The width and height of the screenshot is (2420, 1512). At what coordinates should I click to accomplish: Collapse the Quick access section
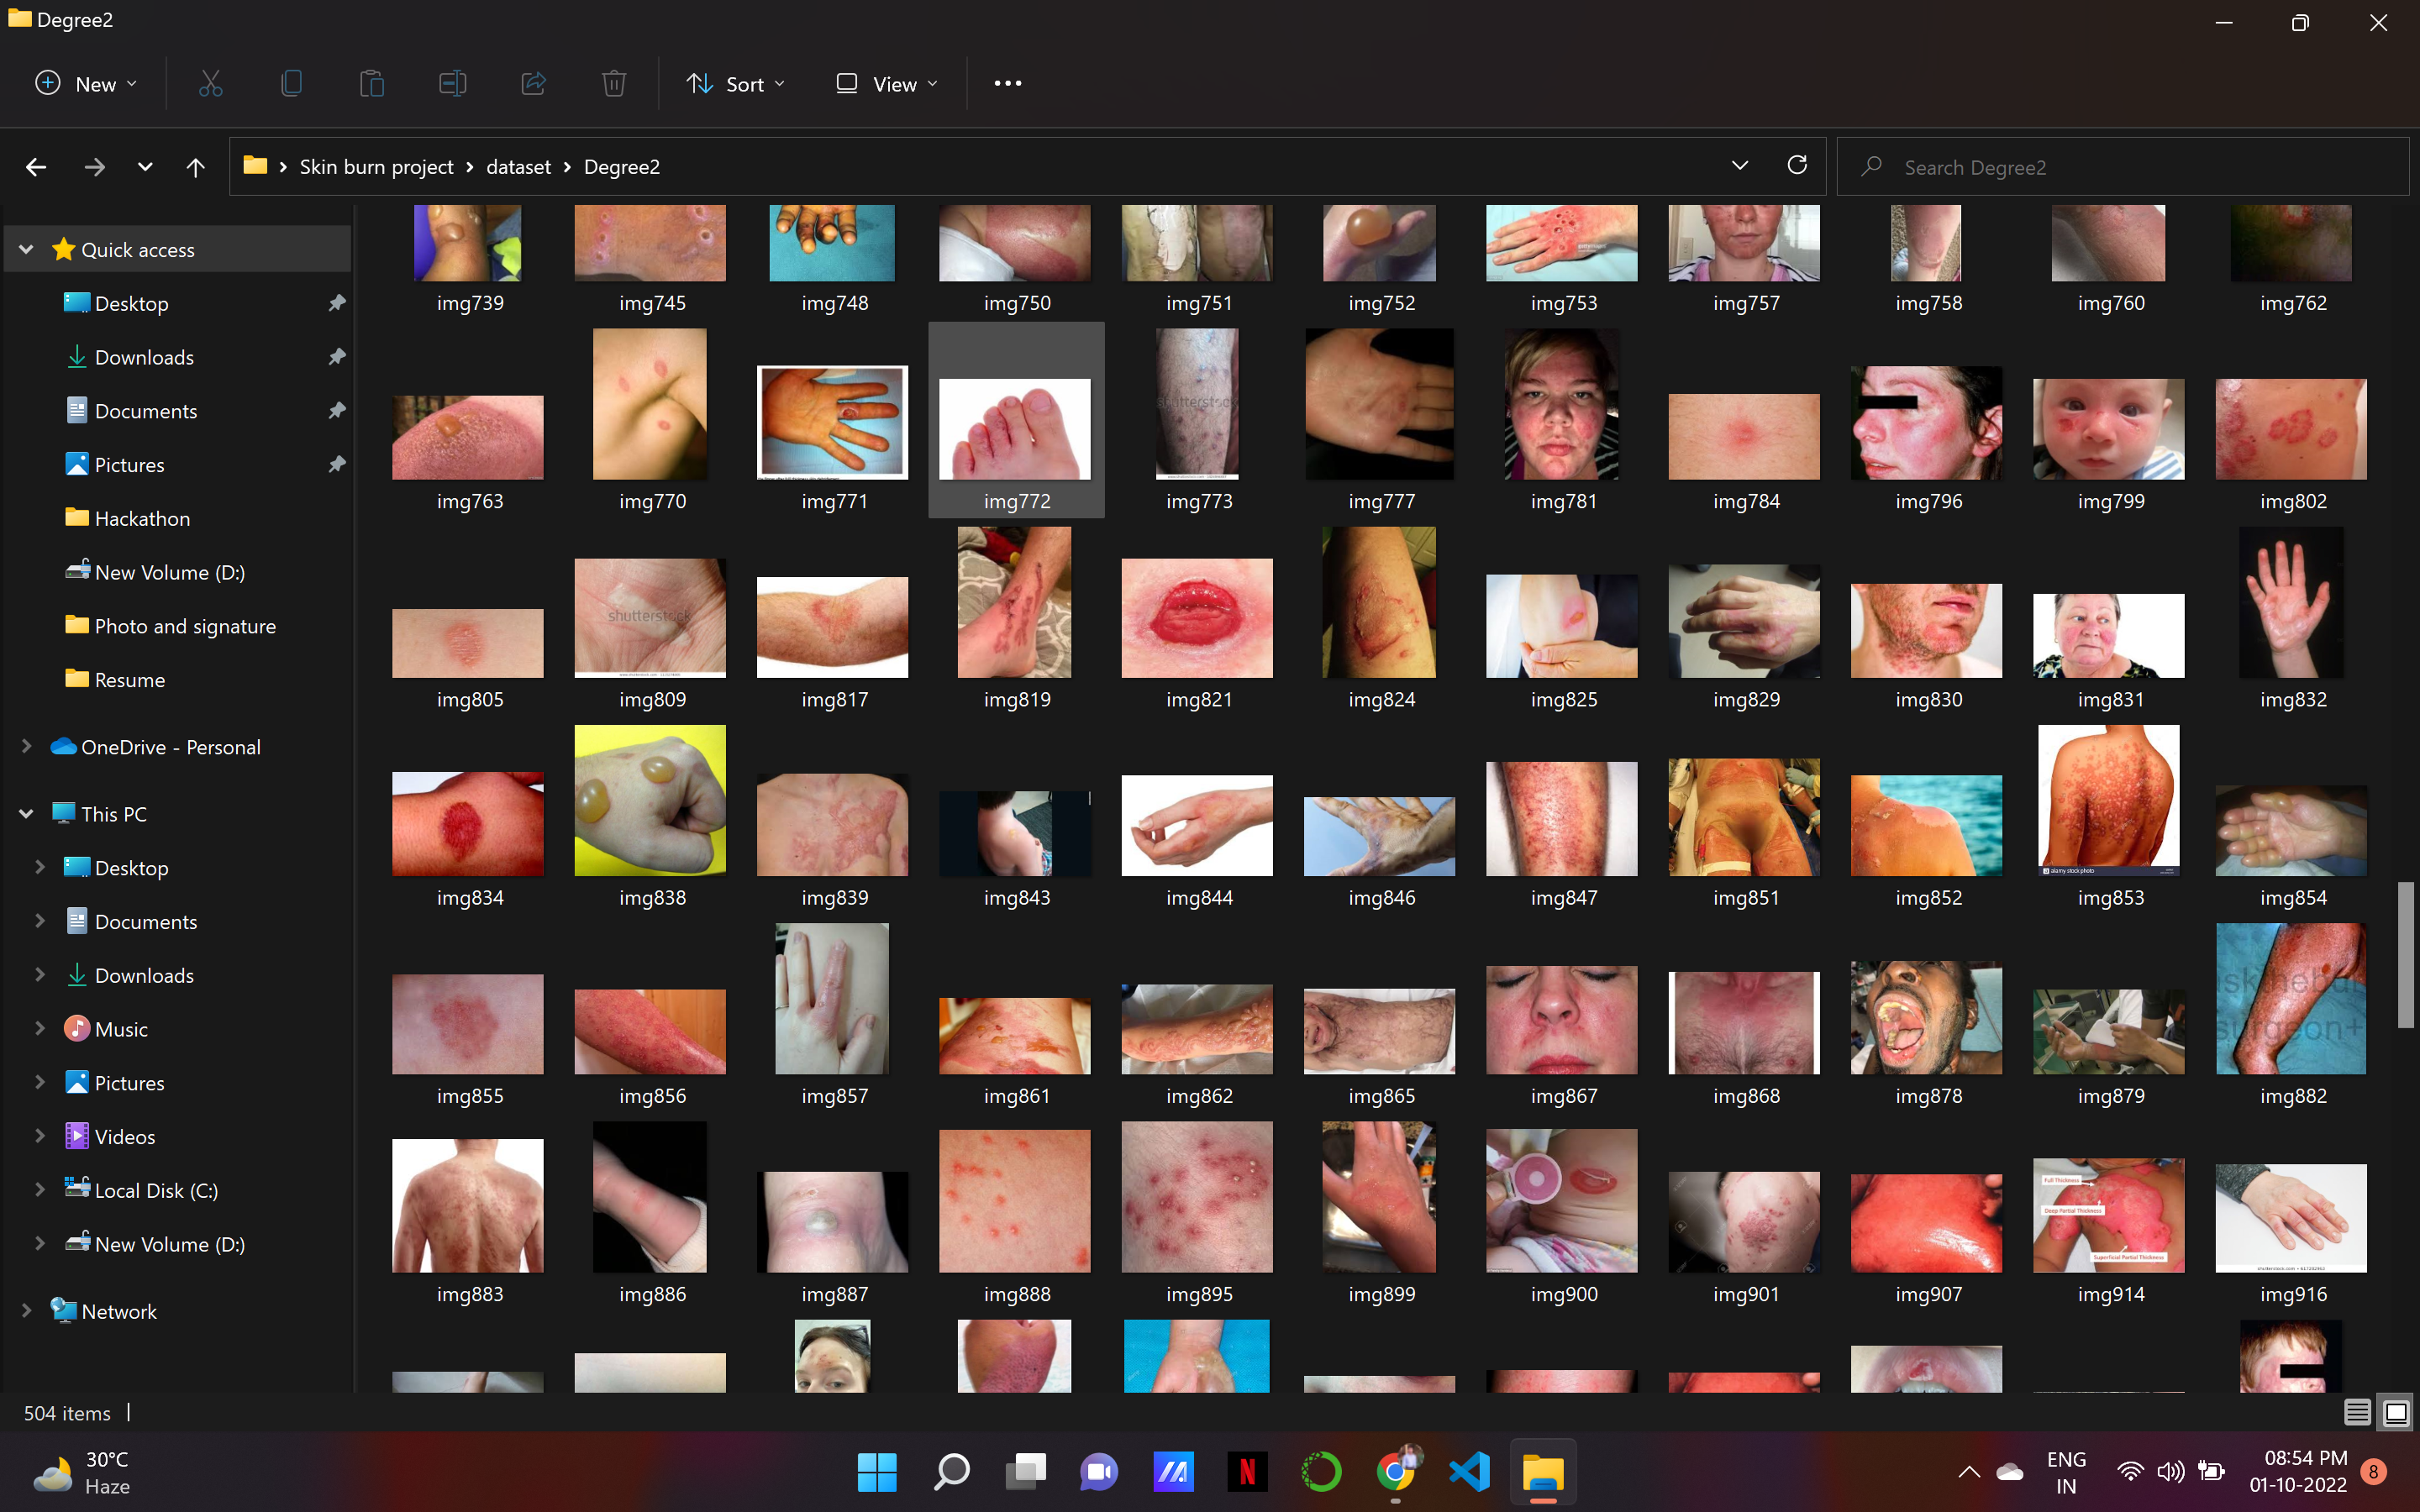[27, 250]
